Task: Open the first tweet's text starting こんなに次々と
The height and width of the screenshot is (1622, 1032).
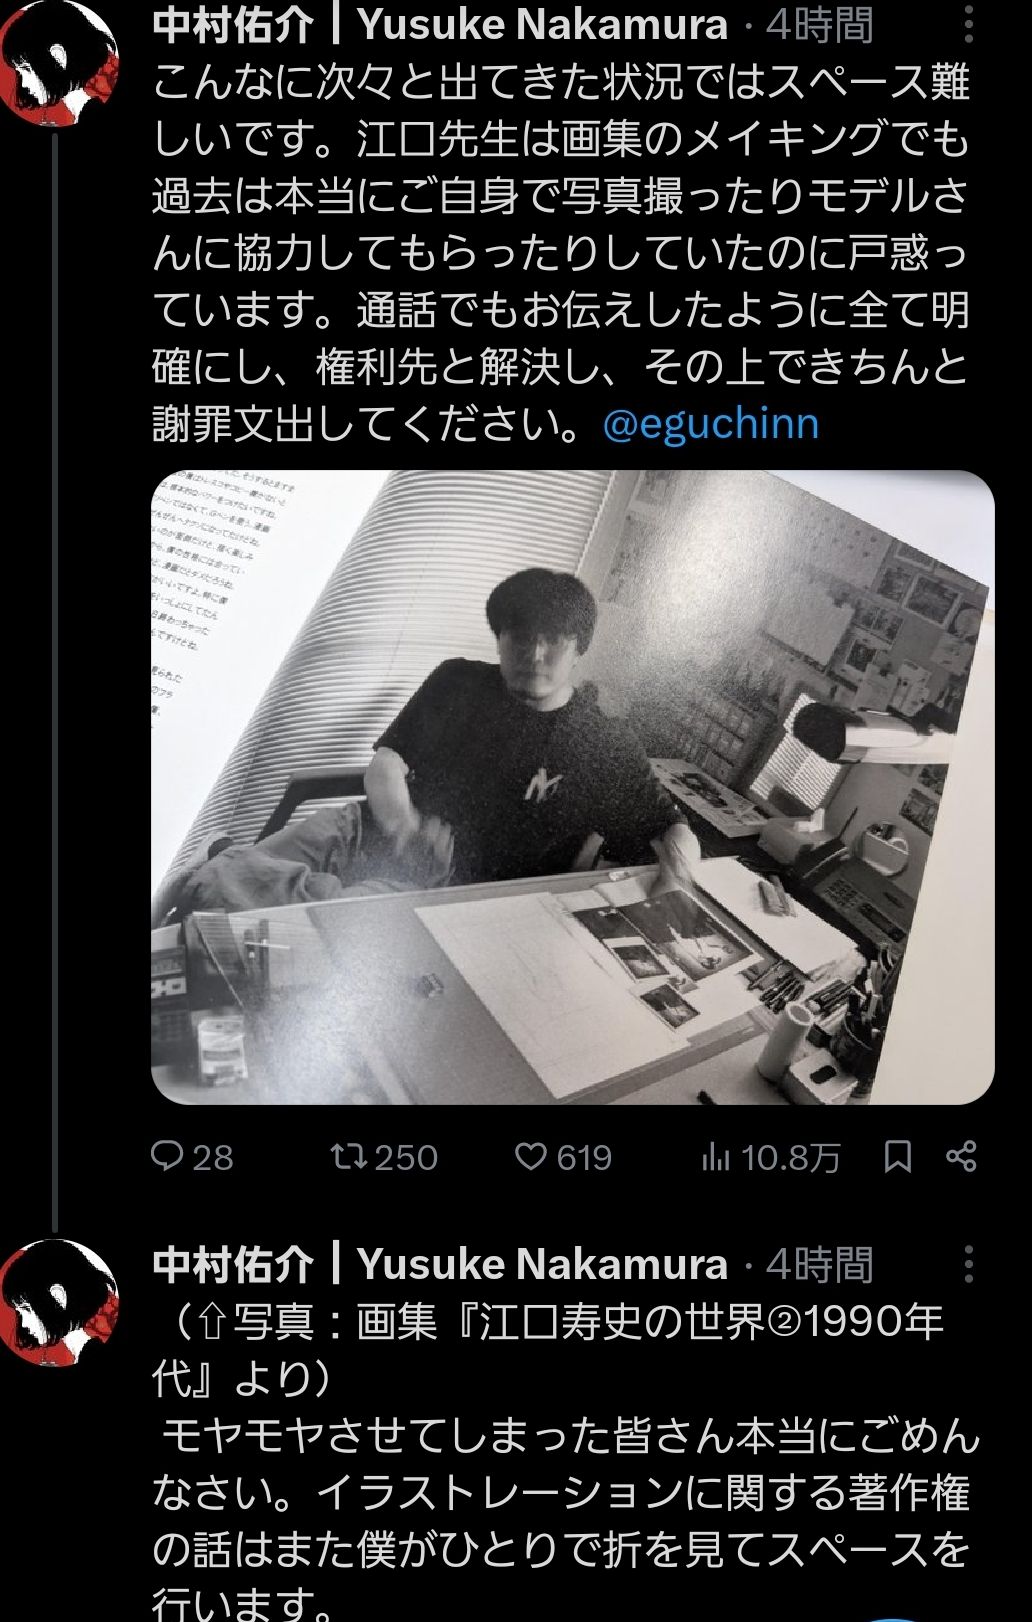Action: (x=561, y=253)
